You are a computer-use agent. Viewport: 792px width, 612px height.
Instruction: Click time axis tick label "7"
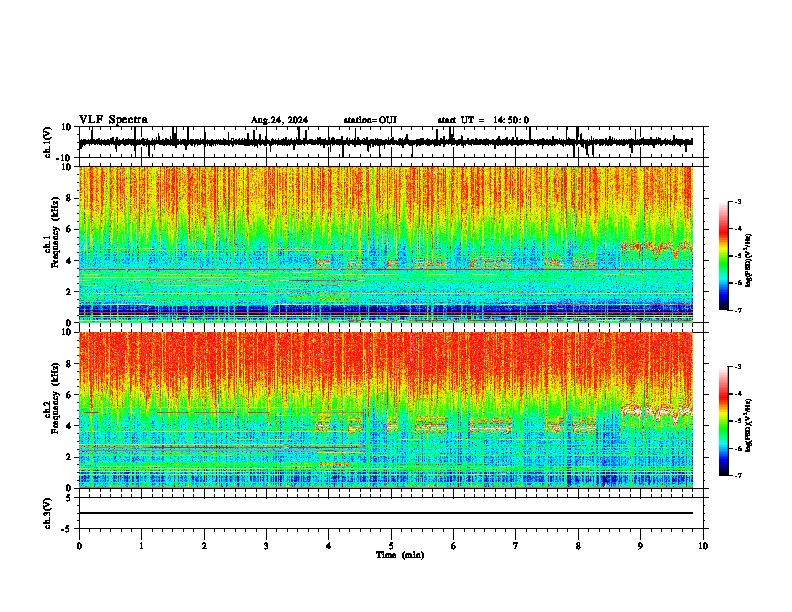(x=516, y=546)
